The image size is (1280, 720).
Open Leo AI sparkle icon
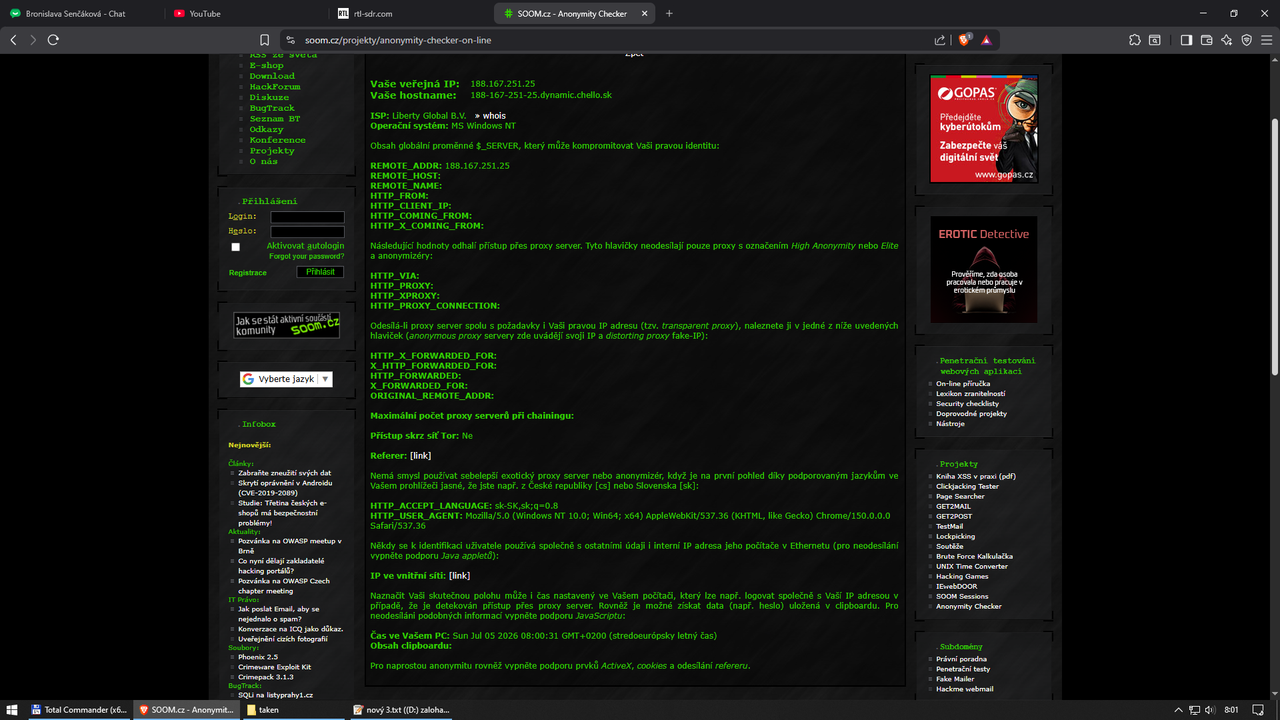coord(1226,40)
